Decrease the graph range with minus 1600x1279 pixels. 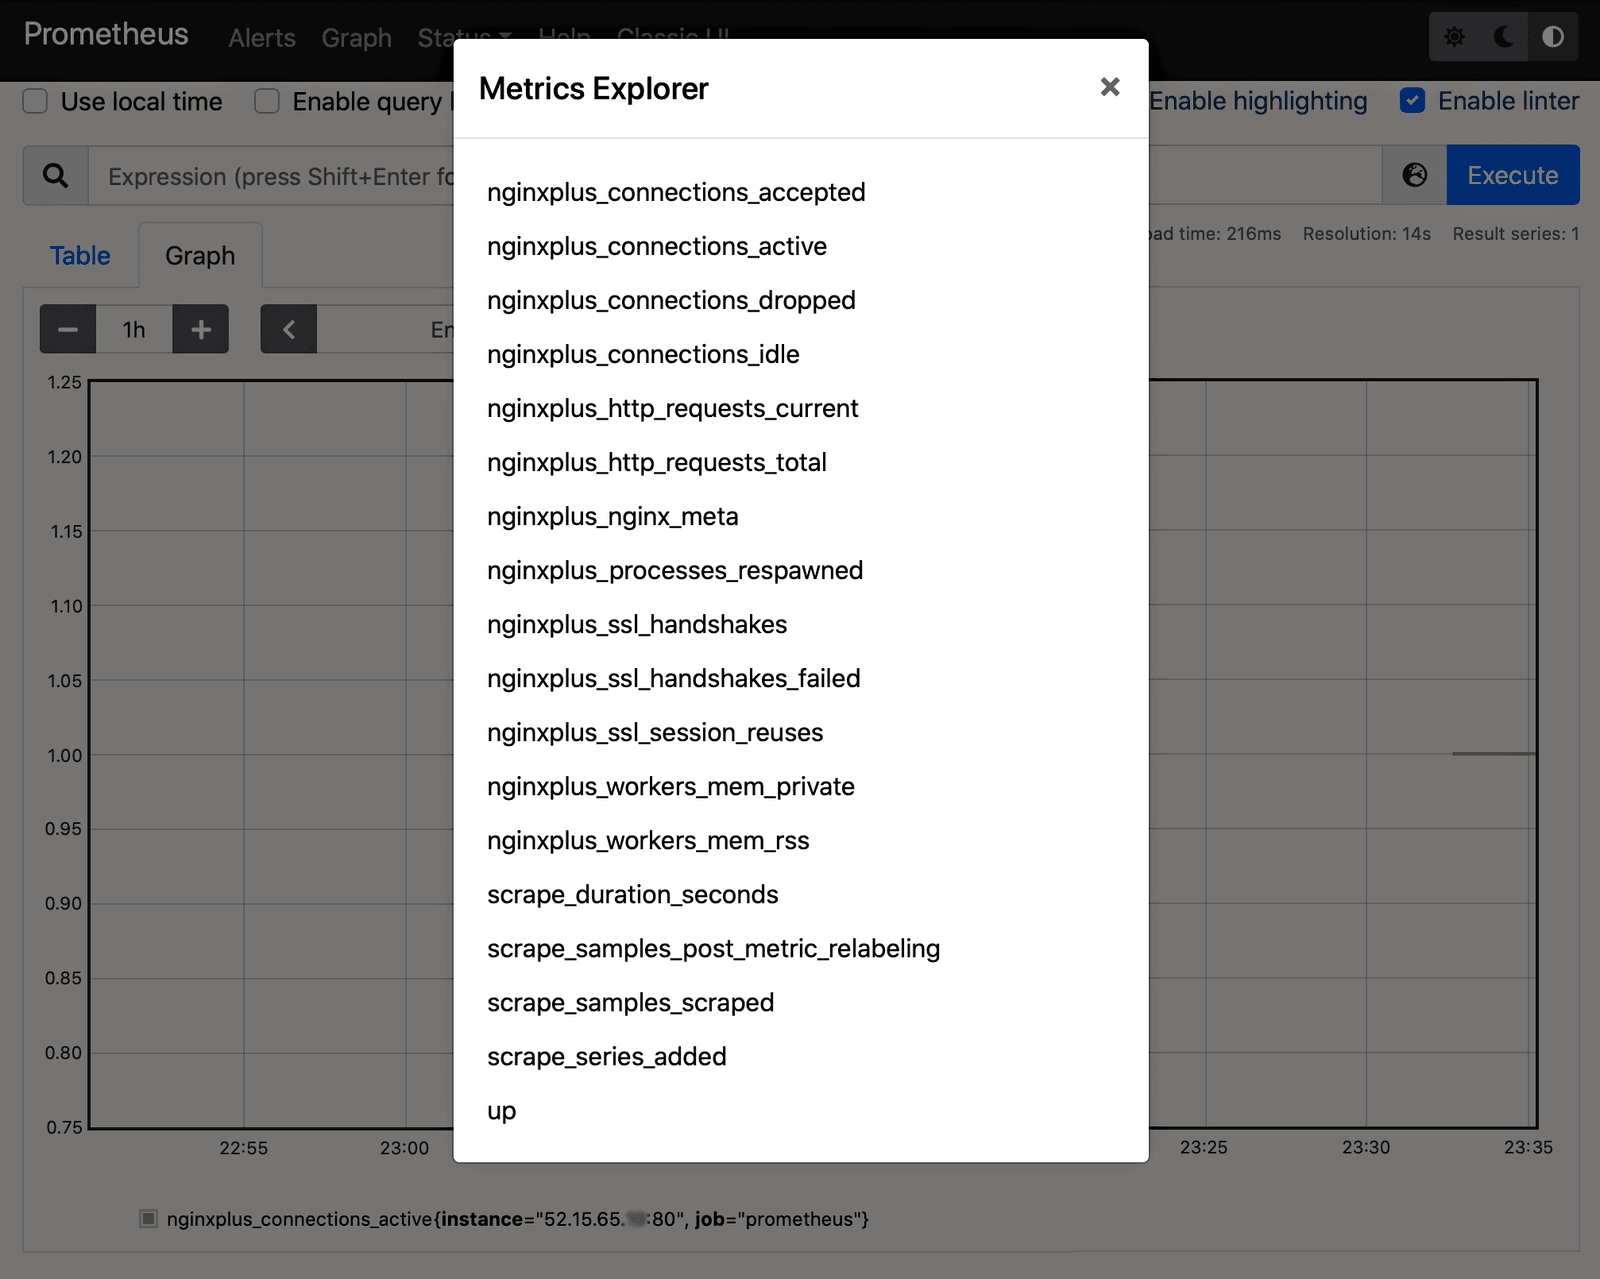(68, 329)
